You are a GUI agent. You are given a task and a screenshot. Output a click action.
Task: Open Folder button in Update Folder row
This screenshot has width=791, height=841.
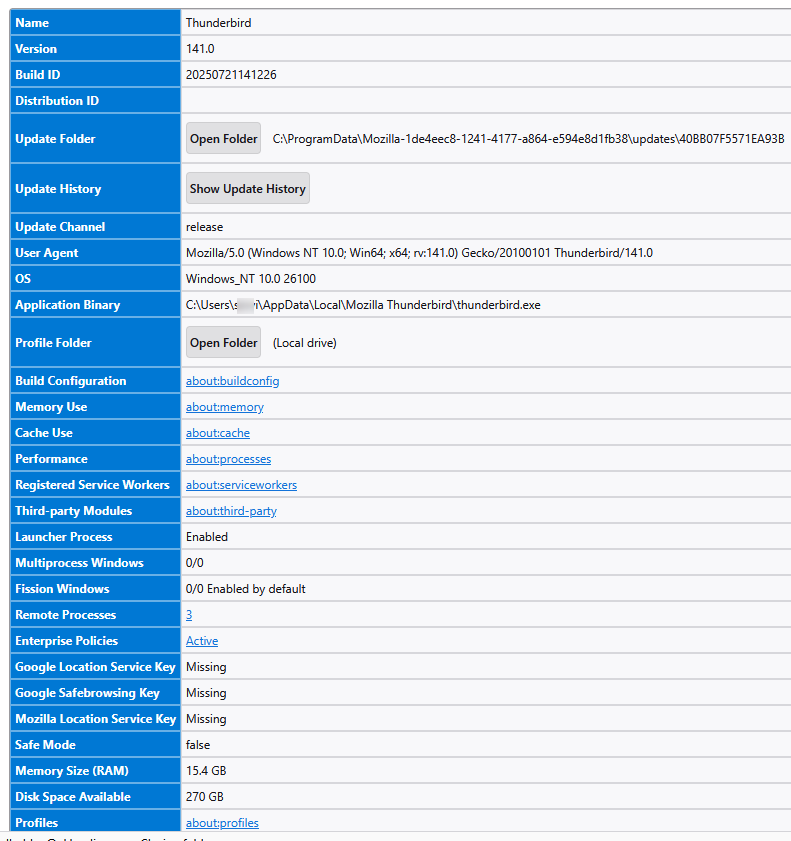[223, 138]
